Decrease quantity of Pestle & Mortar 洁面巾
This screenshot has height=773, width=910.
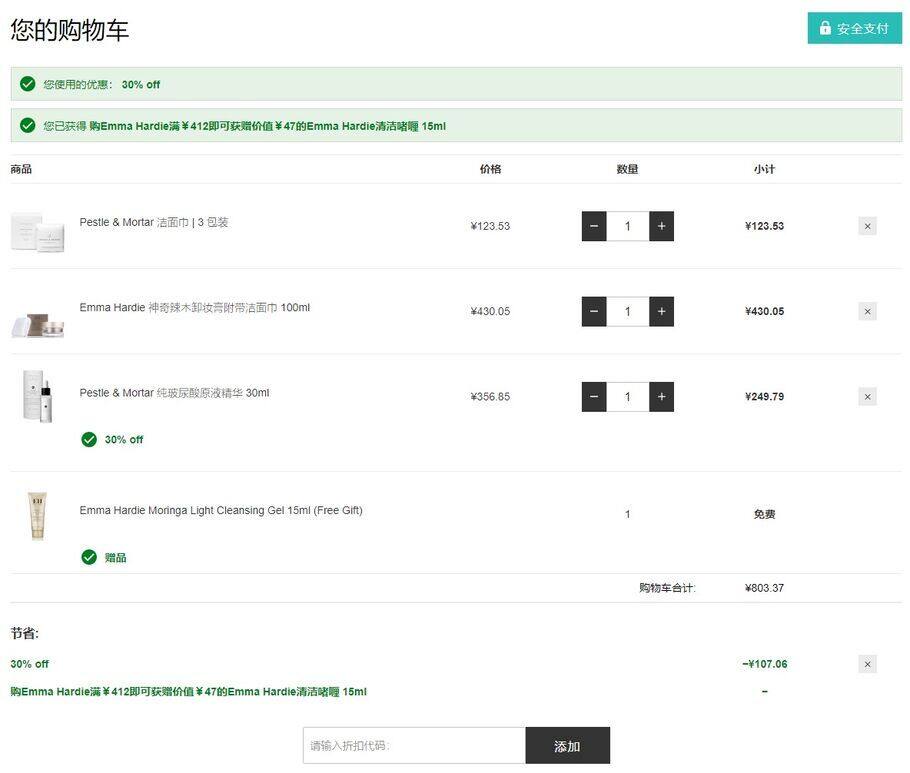click(x=594, y=226)
